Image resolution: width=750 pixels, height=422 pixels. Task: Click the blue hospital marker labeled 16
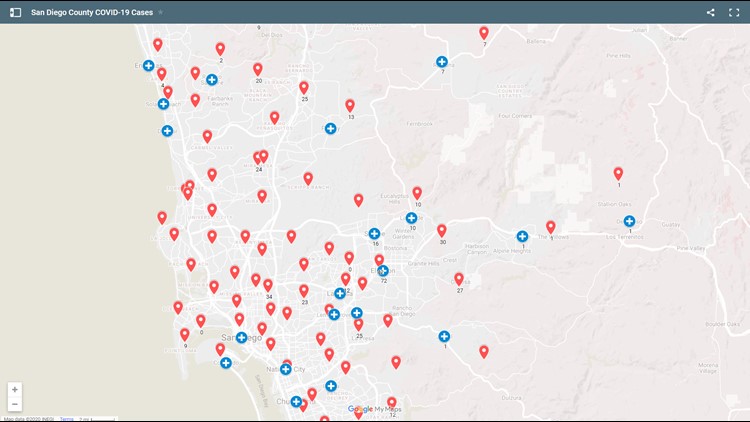374,234
